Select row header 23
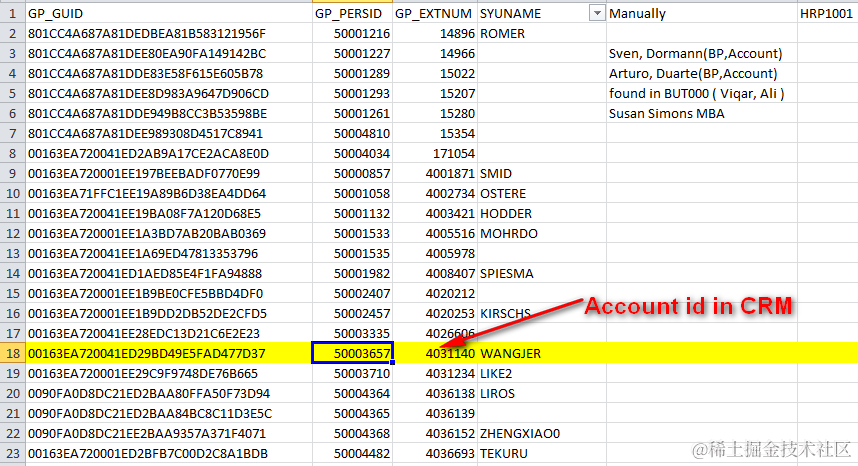The height and width of the screenshot is (466, 858). (x=13, y=453)
